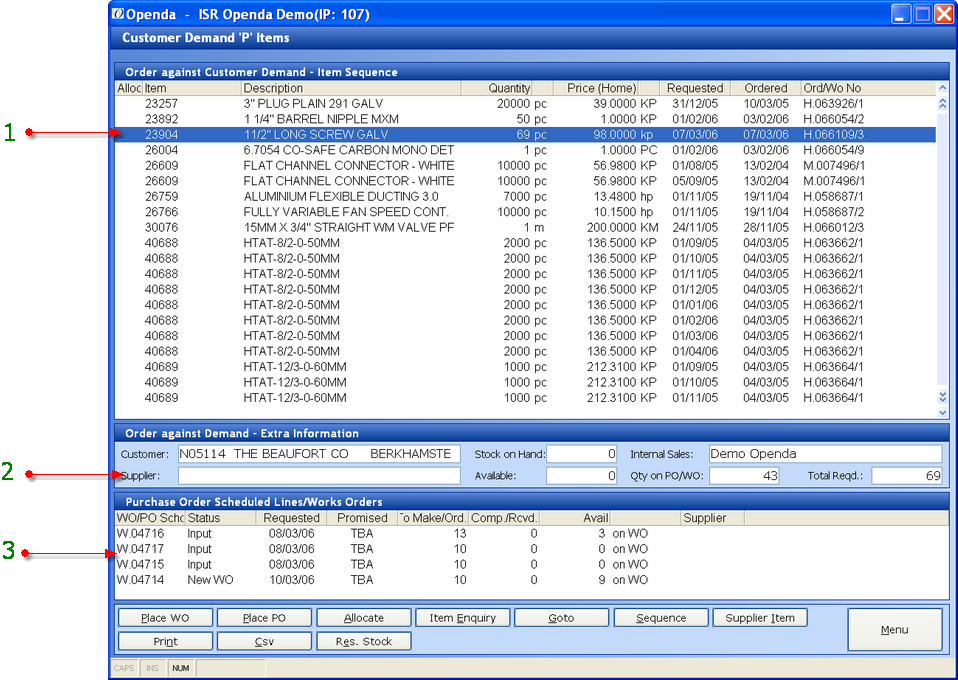Image resolution: width=958 pixels, height=680 pixels.
Task: Click Supplier header in works orders table
Action: pyautogui.click(x=712, y=517)
